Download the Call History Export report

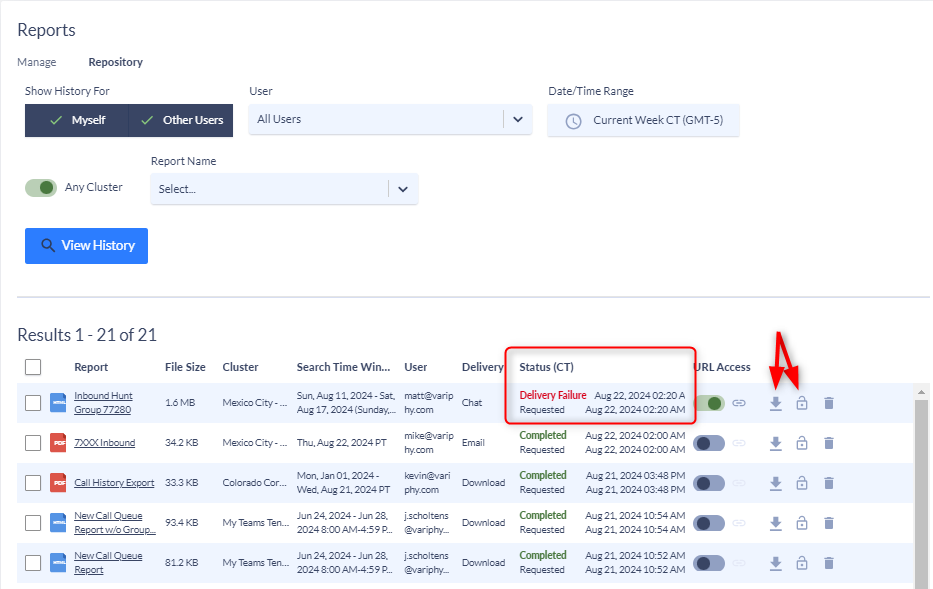click(775, 483)
